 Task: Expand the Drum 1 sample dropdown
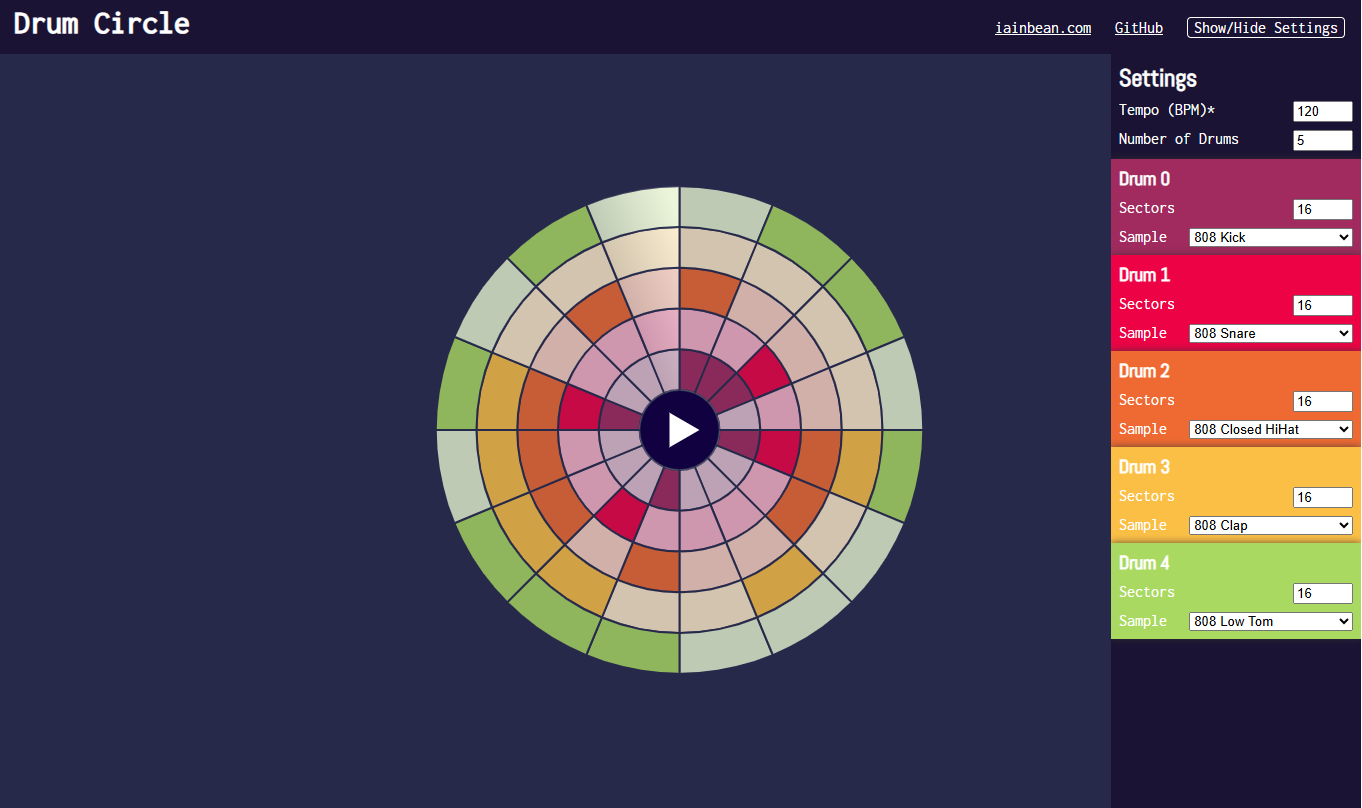click(1270, 333)
